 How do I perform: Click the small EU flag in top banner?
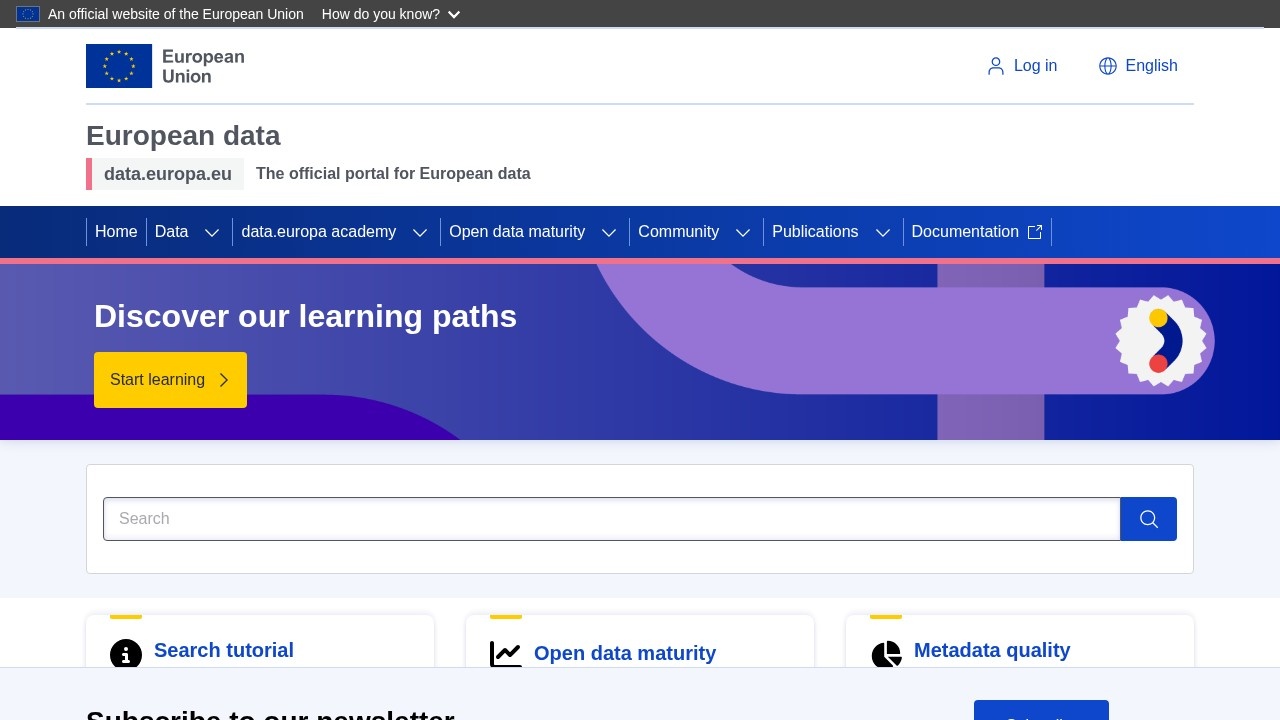(x=28, y=14)
